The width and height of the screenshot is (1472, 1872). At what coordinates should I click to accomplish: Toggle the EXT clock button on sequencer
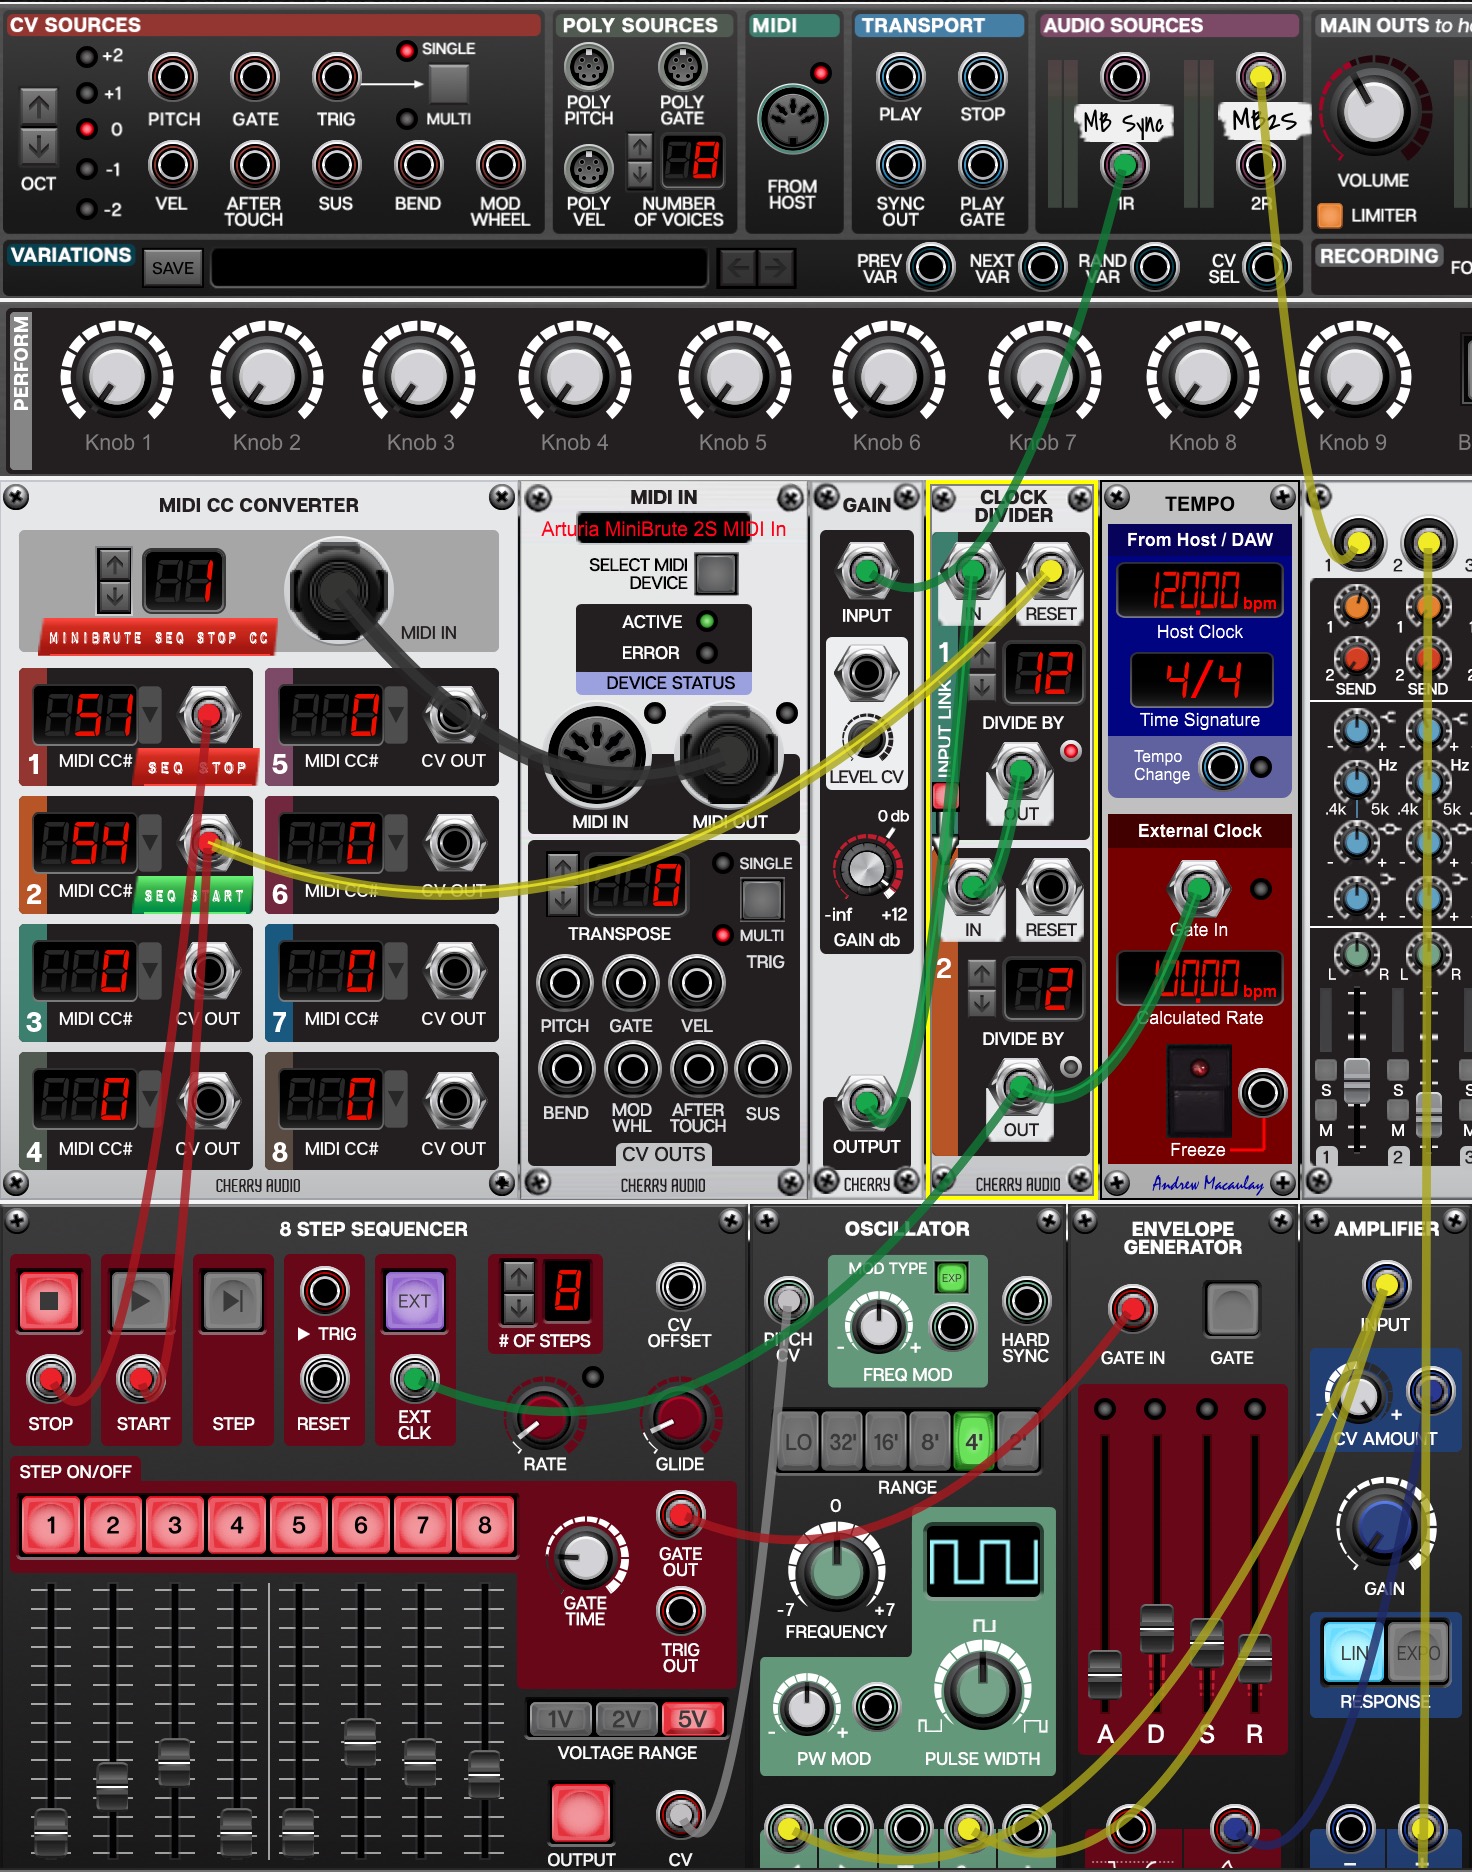[414, 1301]
